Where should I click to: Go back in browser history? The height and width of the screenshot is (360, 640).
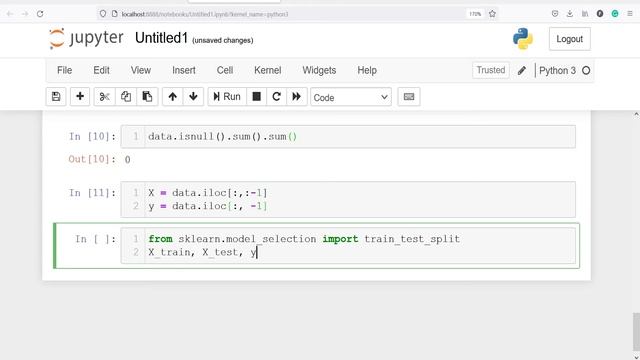(10, 14)
